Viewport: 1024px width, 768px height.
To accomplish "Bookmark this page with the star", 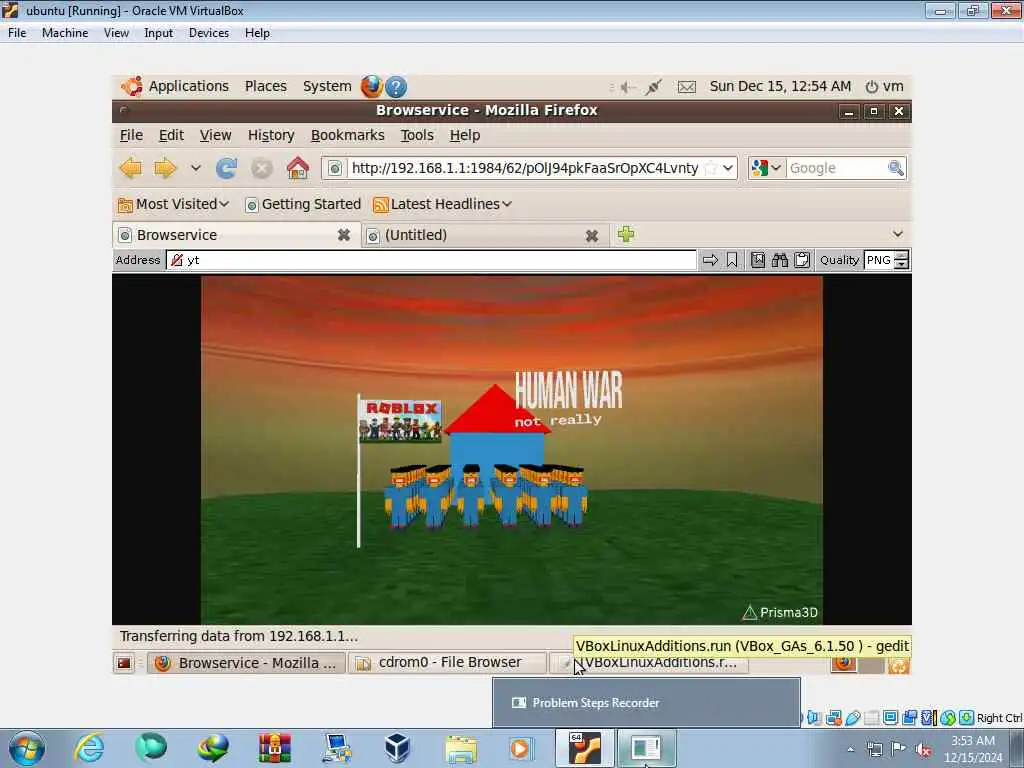I will [x=711, y=168].
